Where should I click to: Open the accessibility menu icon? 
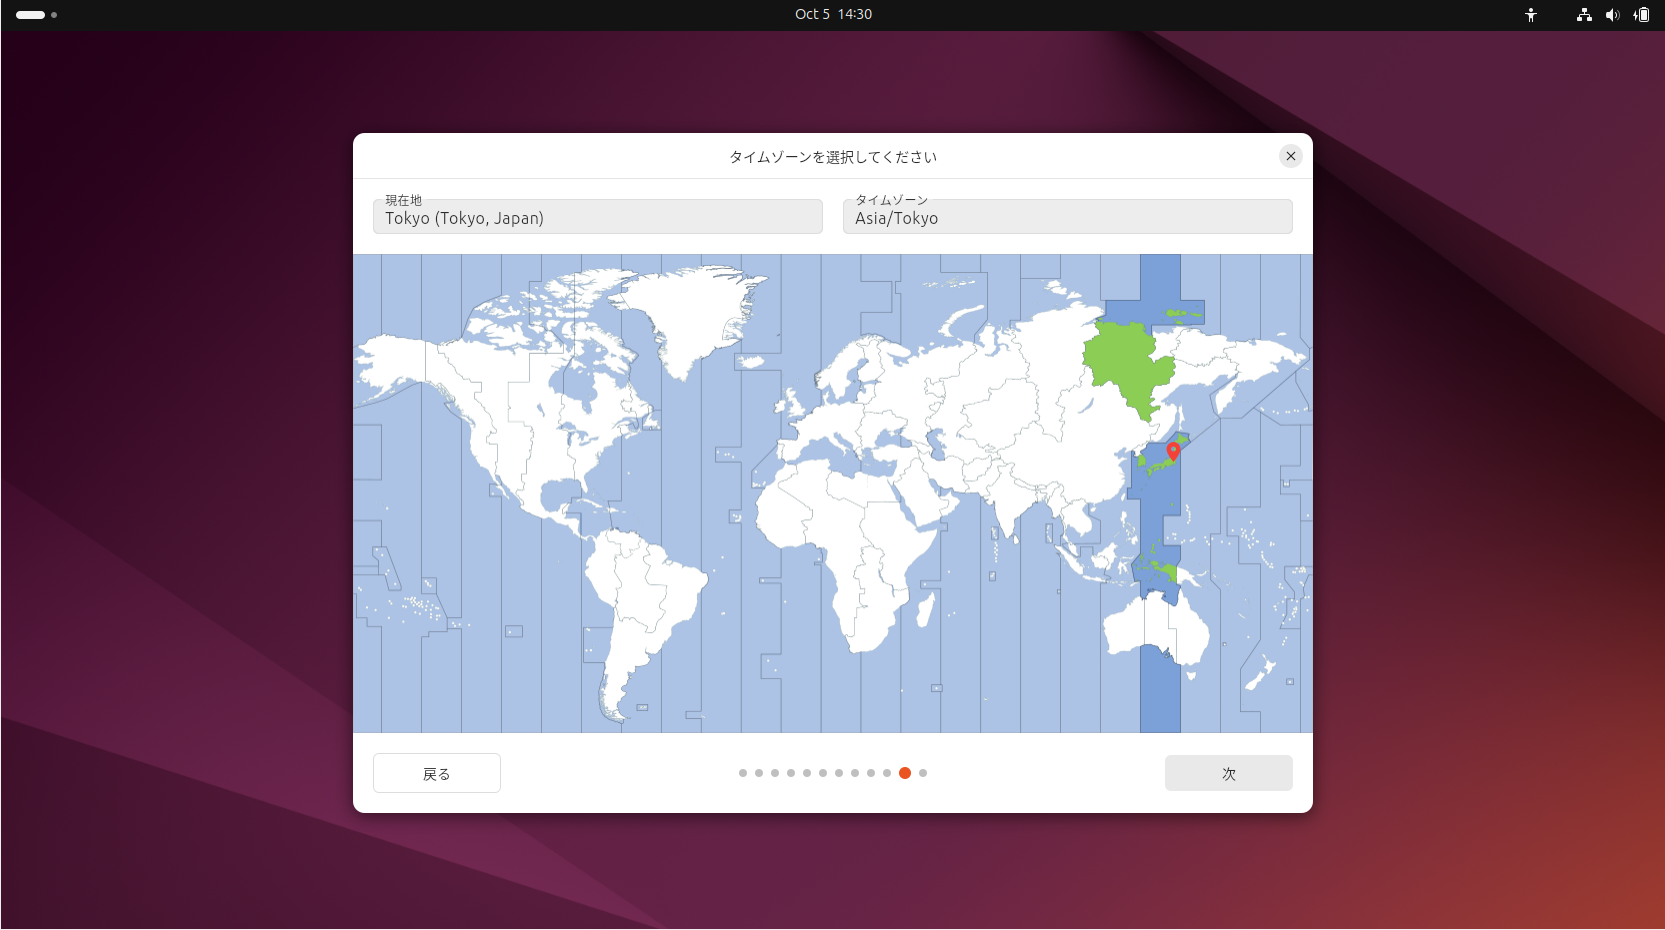pos(1530,15)
